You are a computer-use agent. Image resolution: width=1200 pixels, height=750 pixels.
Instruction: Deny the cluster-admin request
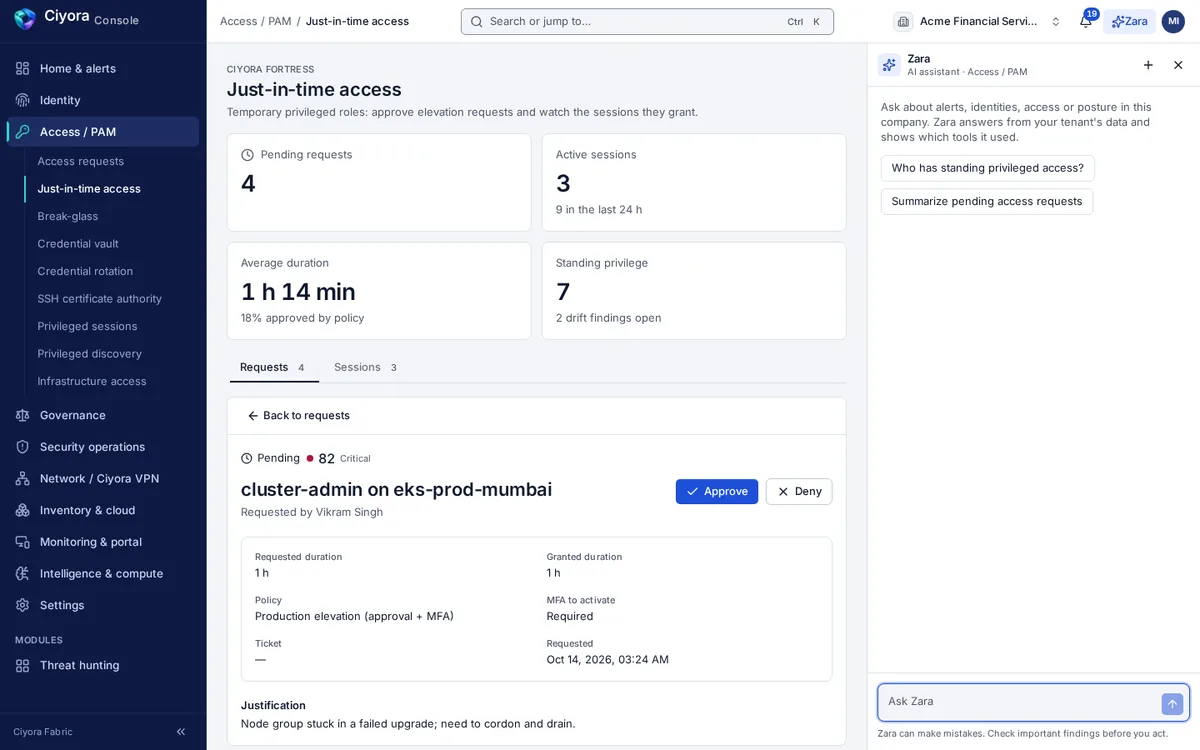[x=799, y=492]
